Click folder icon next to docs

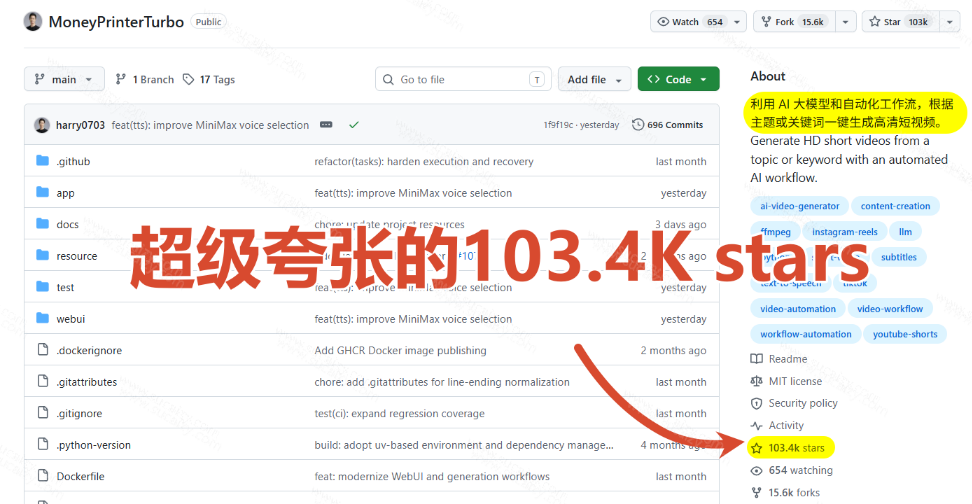[x=42, y=224]
